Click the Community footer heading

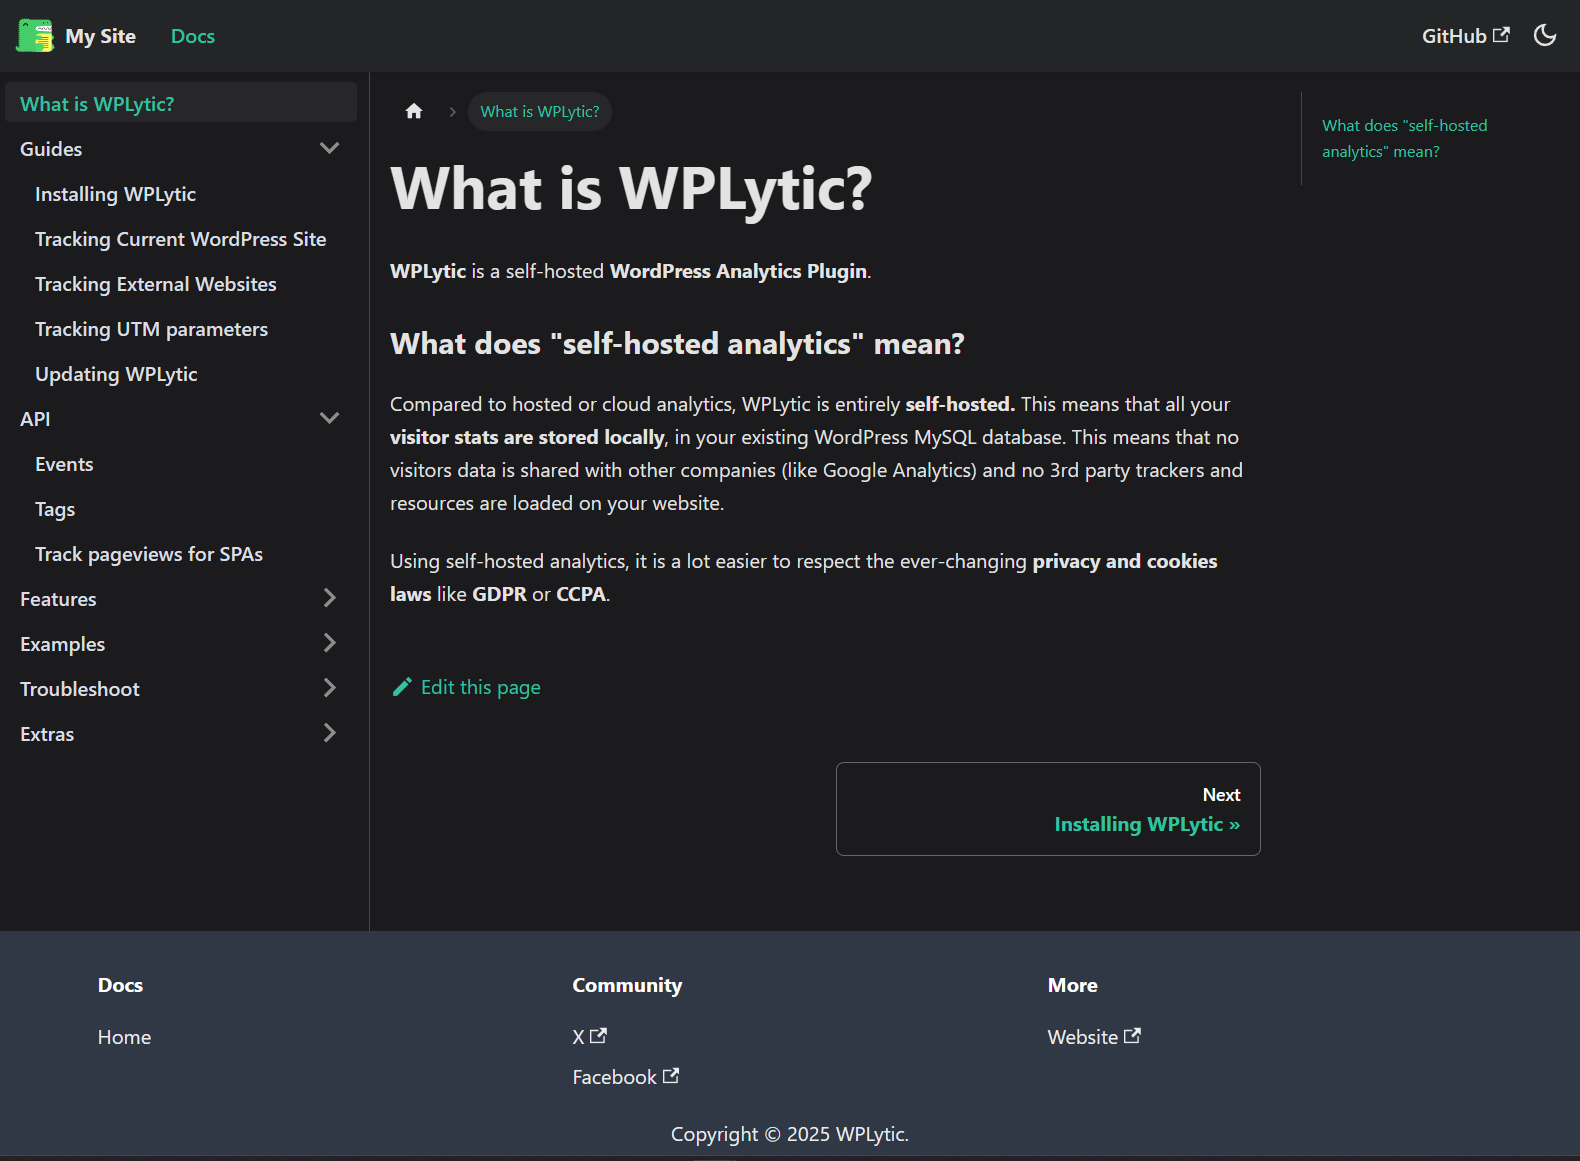[627, 985]
